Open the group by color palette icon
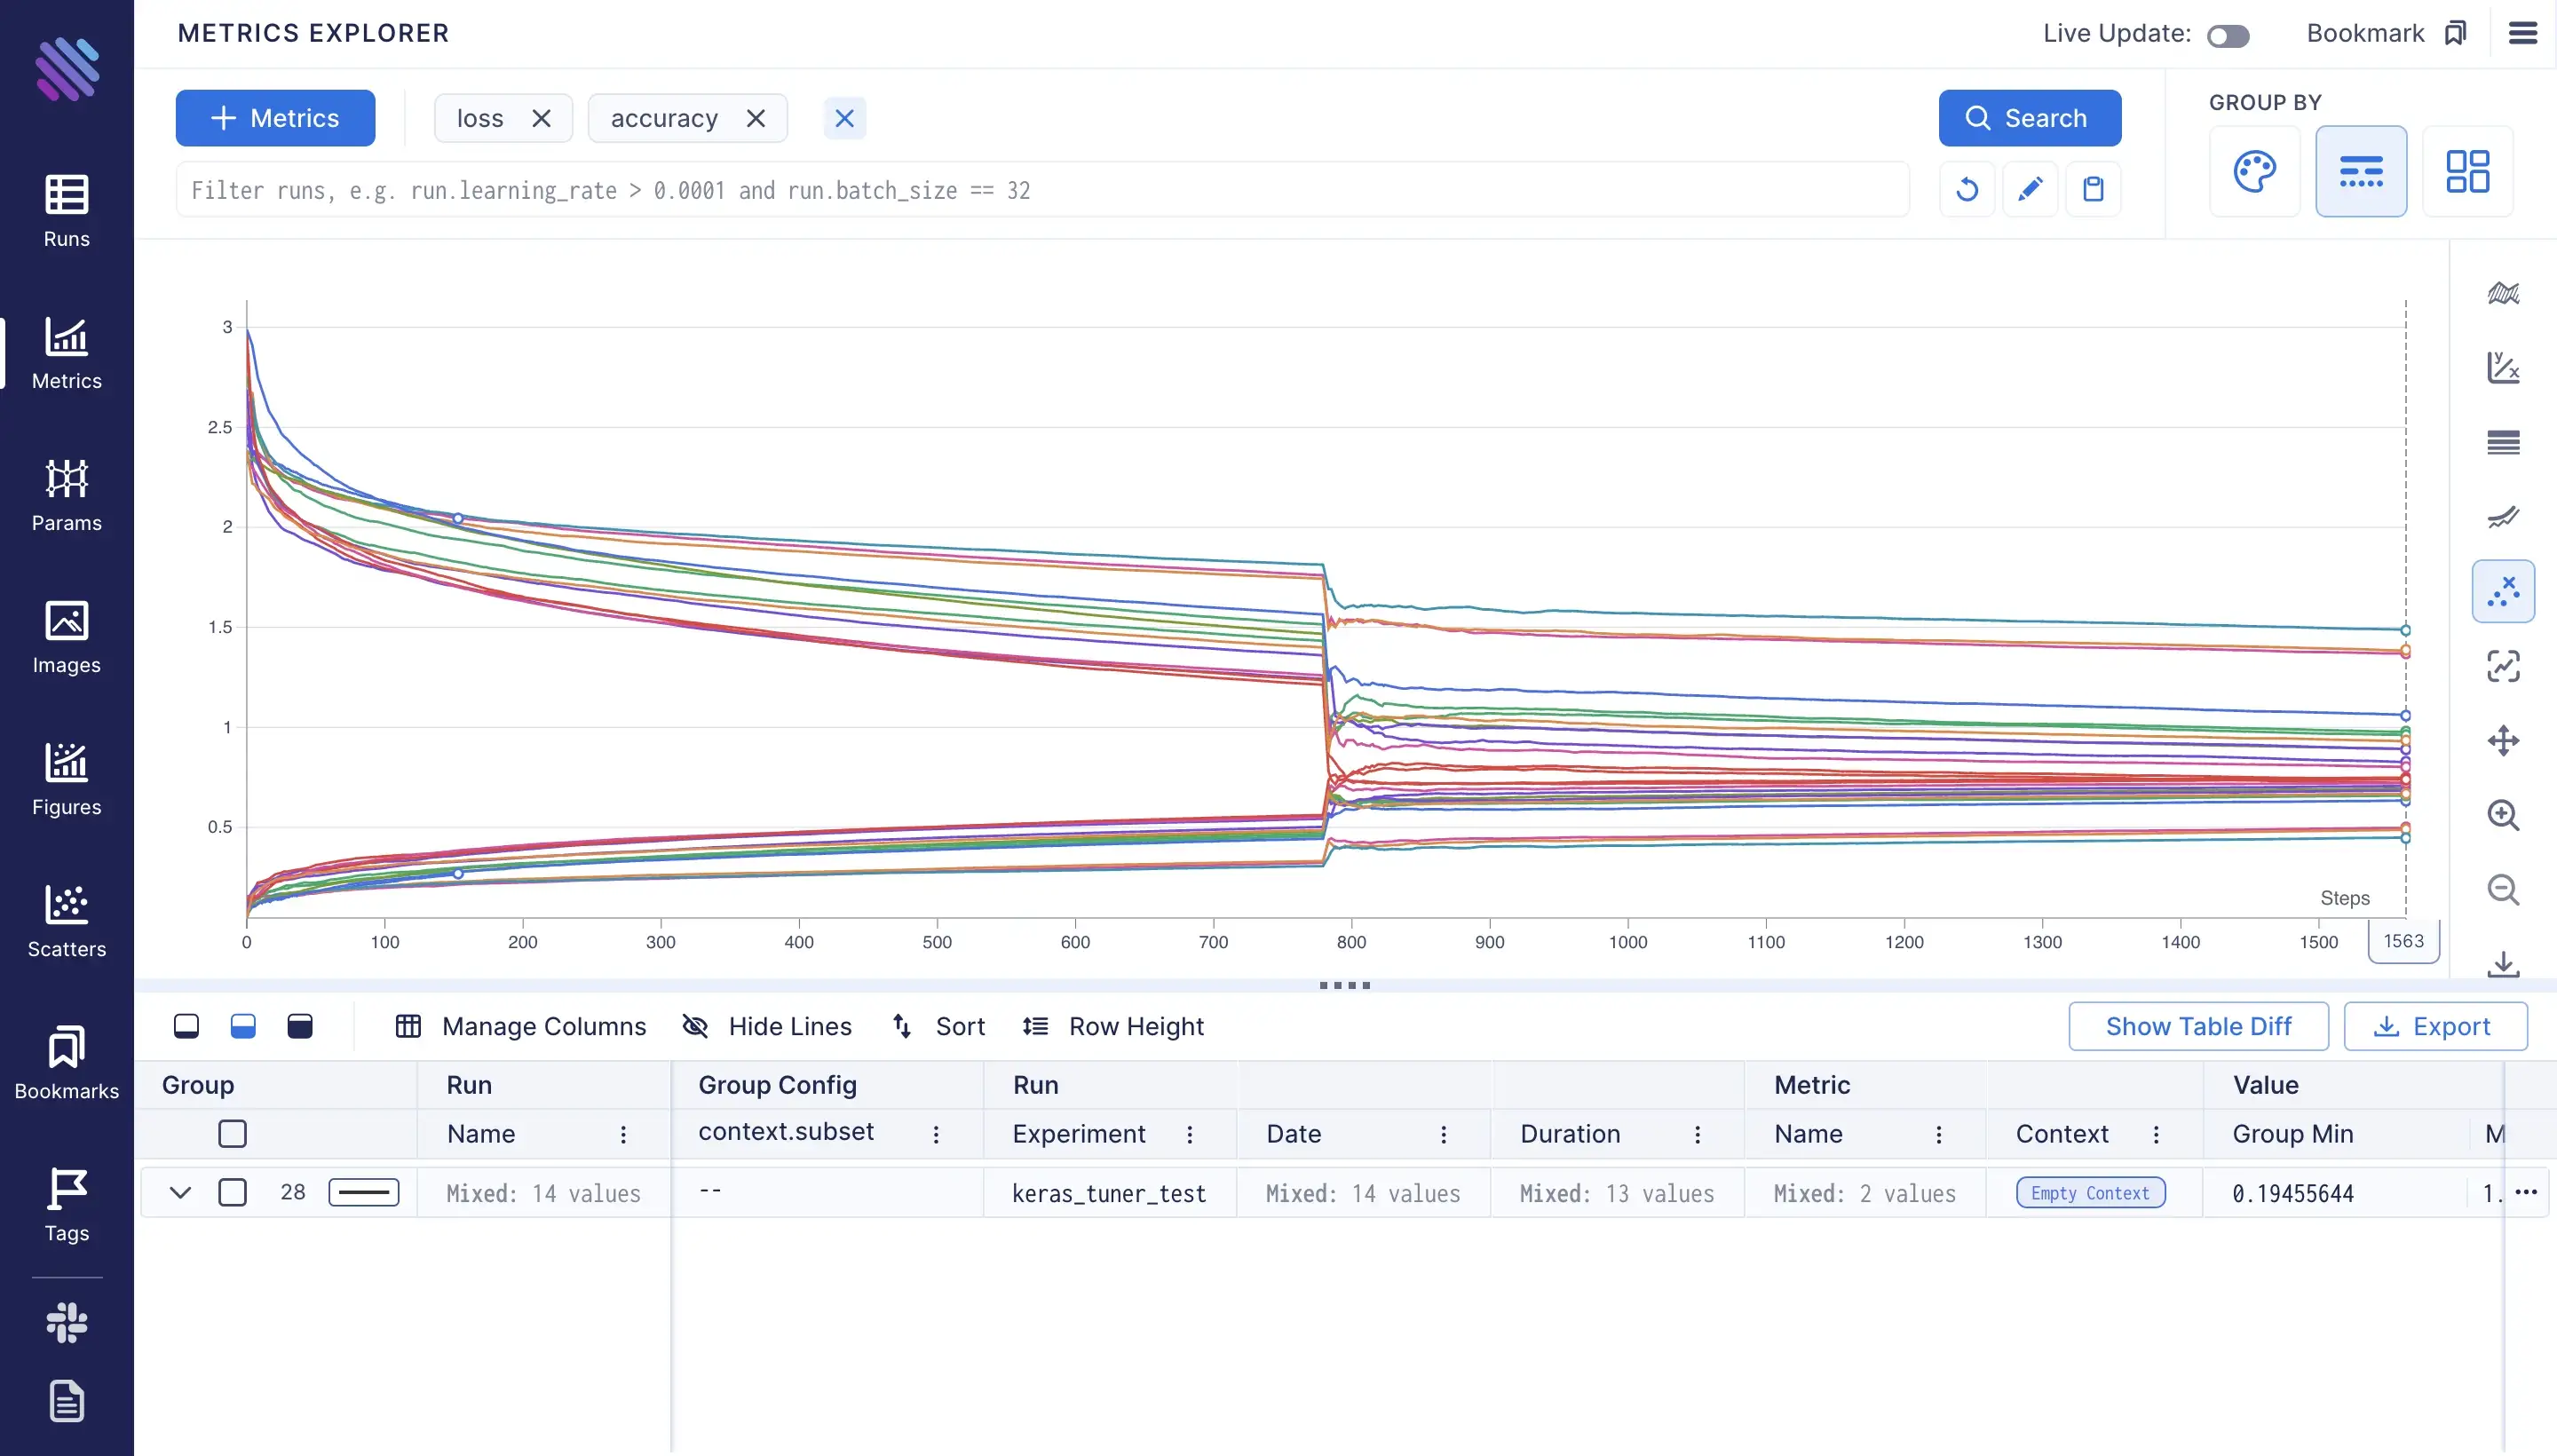Image resolution: width=2557 pixels, height=1456 pixels. [2254, 171]
